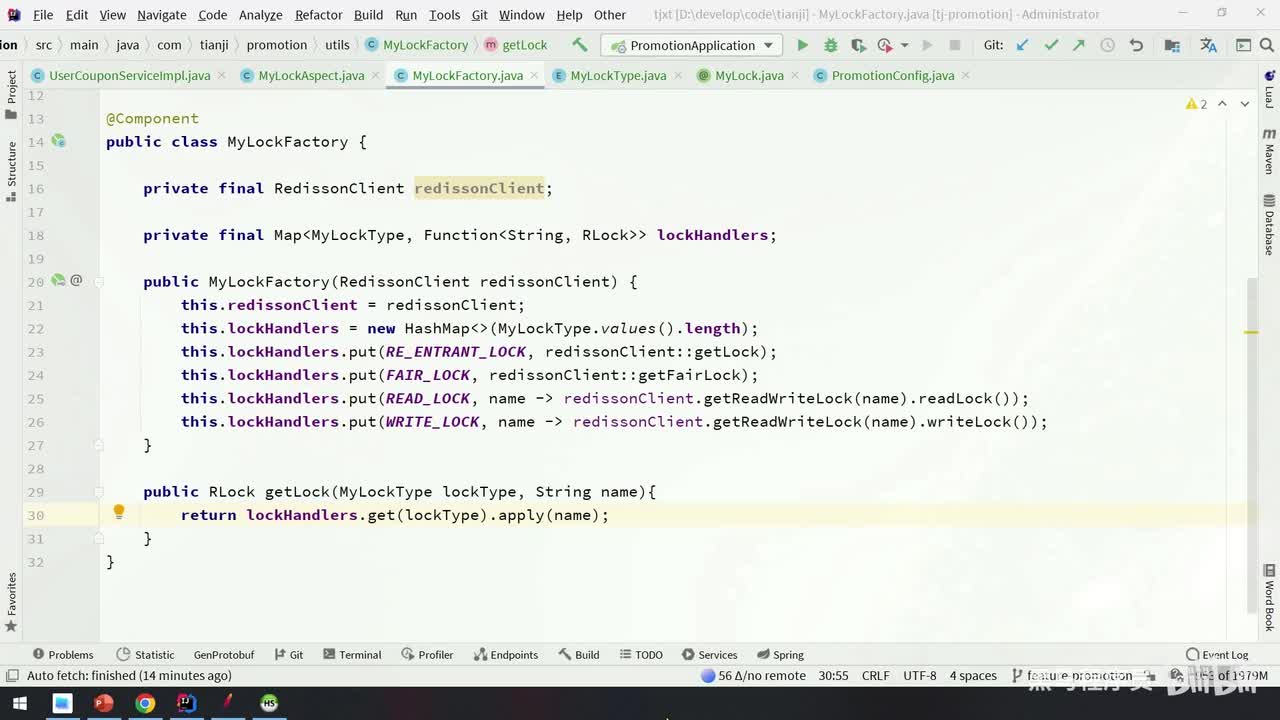Open the TODO tool window
This screenshot has height=720, width=1280.
tap(641, 655)
